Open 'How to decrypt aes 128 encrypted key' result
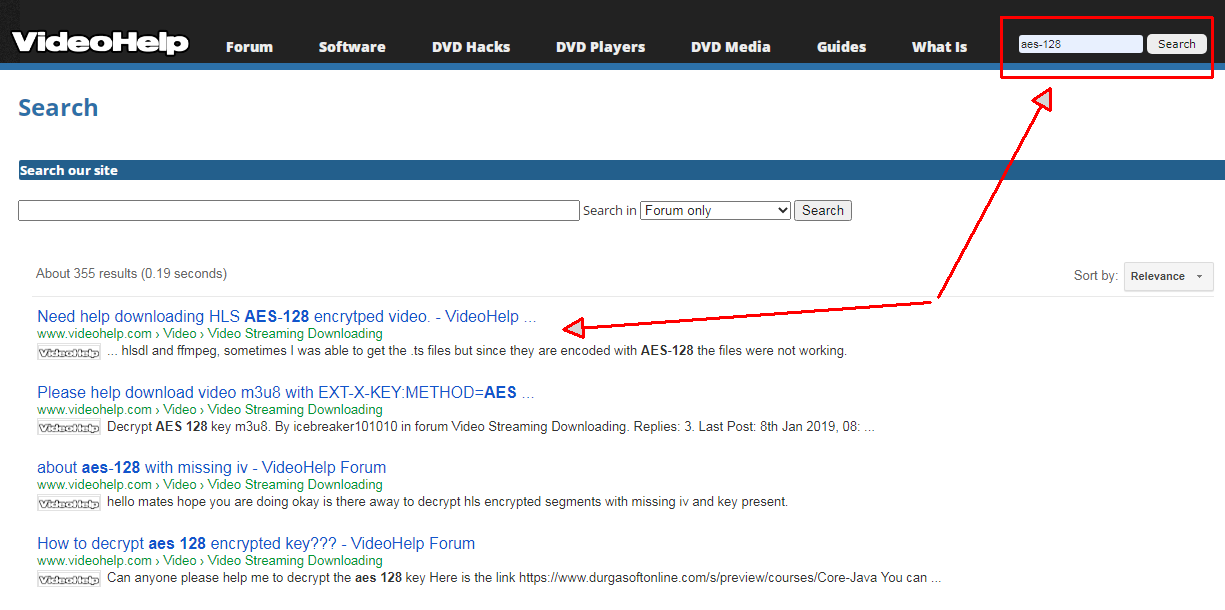This screenshot has width=1225, height=610. click(256, 544)
